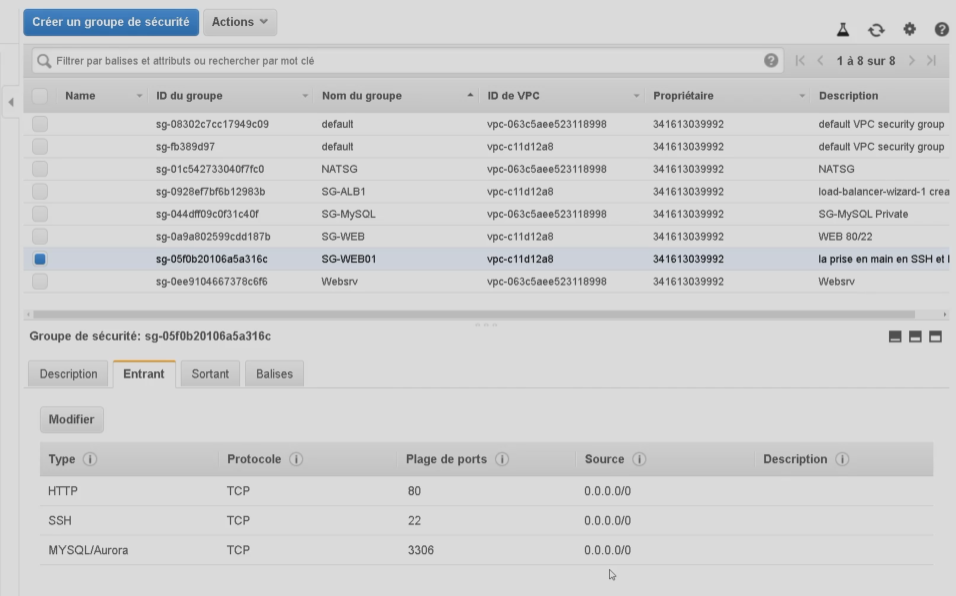Toggle the select-all header checkbox
Screen dimensions: 956x596
[x=40, y=96]
